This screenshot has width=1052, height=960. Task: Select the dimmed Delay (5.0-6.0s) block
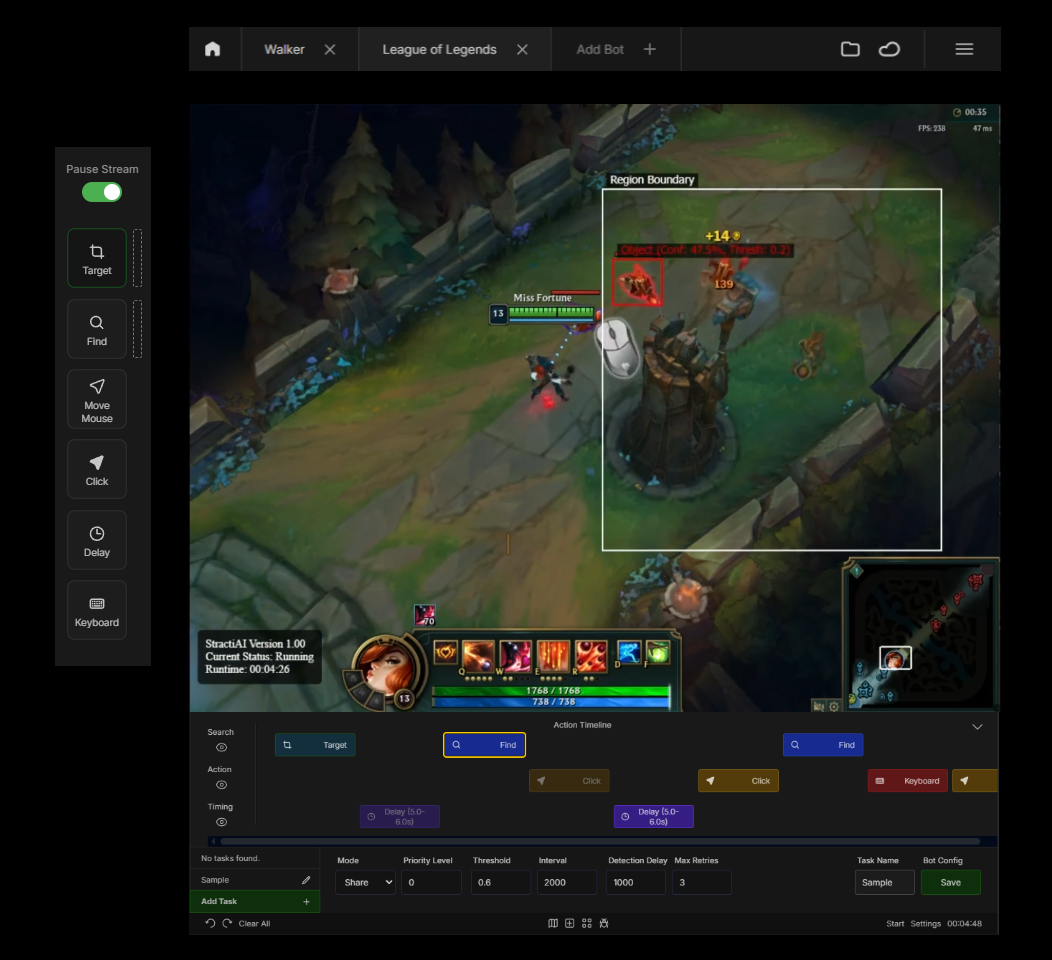tap(400, 816)
